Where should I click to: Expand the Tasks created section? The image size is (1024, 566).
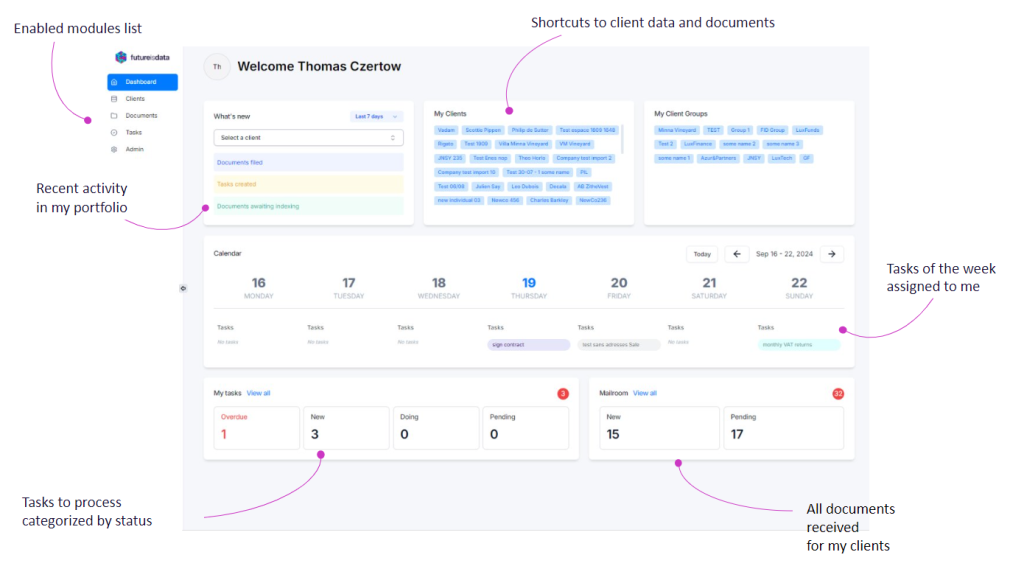[308, 184]
